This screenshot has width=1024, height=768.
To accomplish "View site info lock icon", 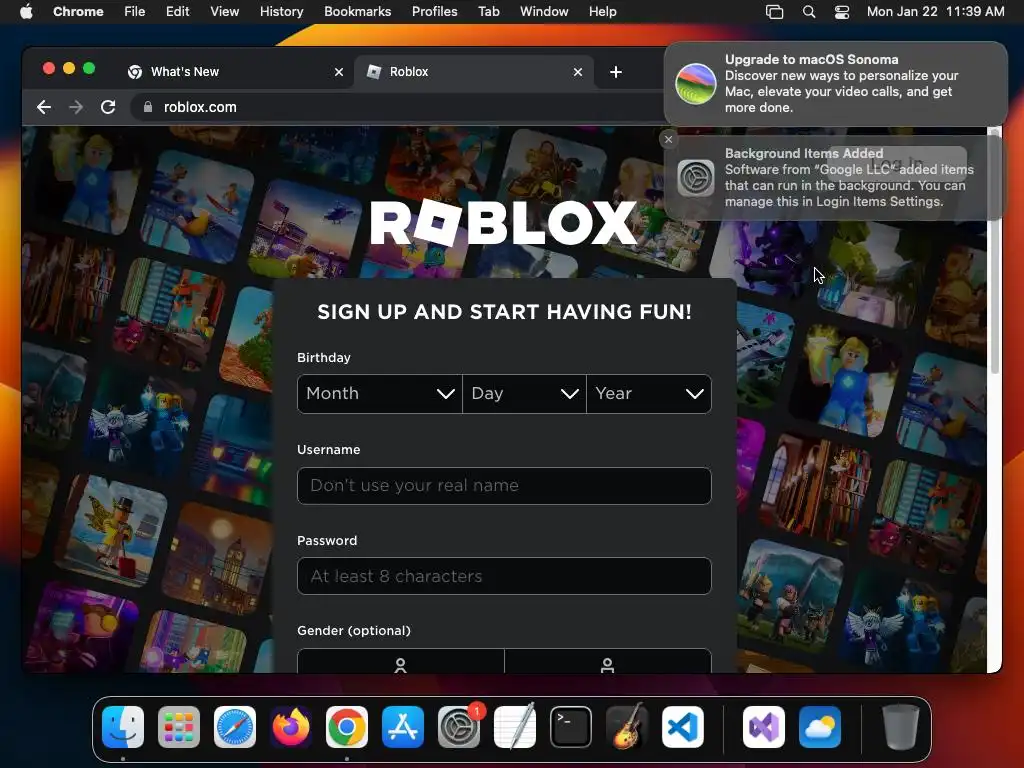I will pyautogui.click(x=148, y=107).
